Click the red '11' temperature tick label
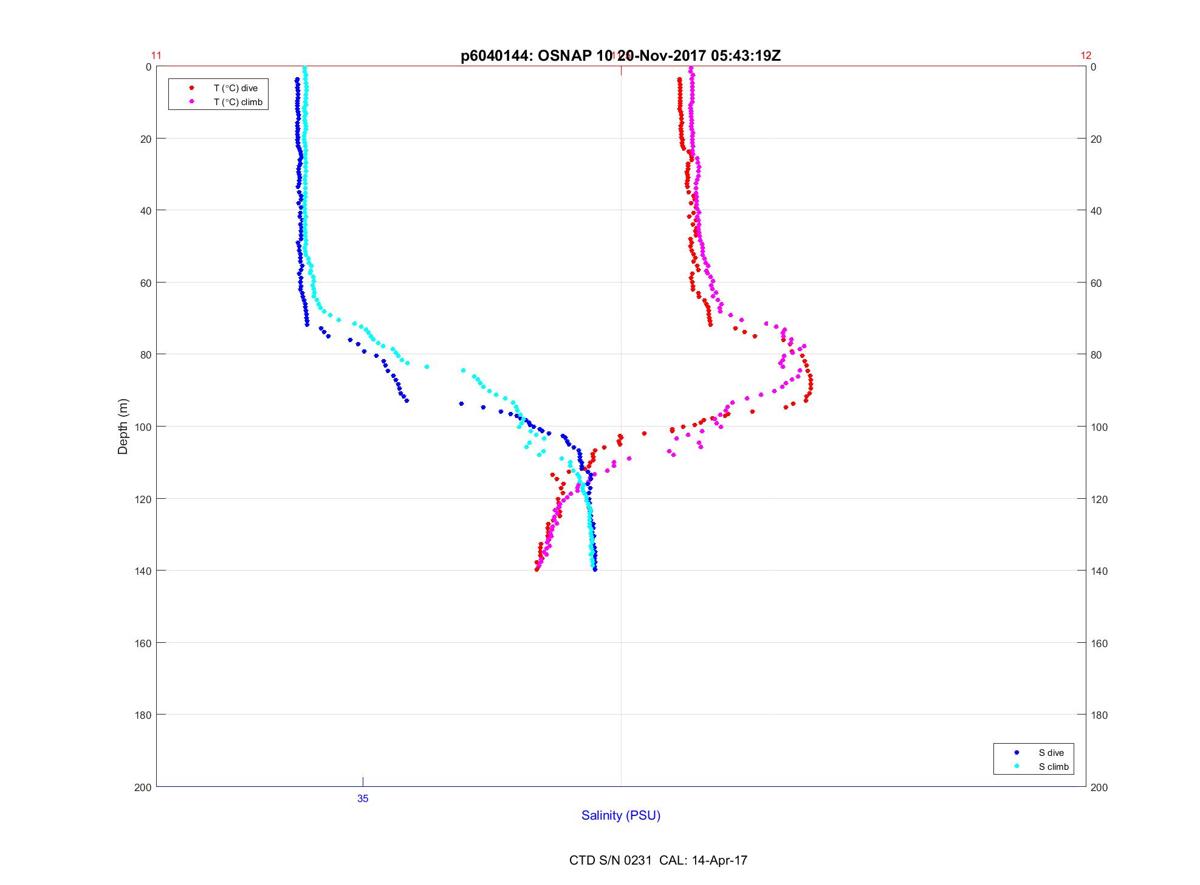The image size is (1200, 885). (x=156, y=56)
